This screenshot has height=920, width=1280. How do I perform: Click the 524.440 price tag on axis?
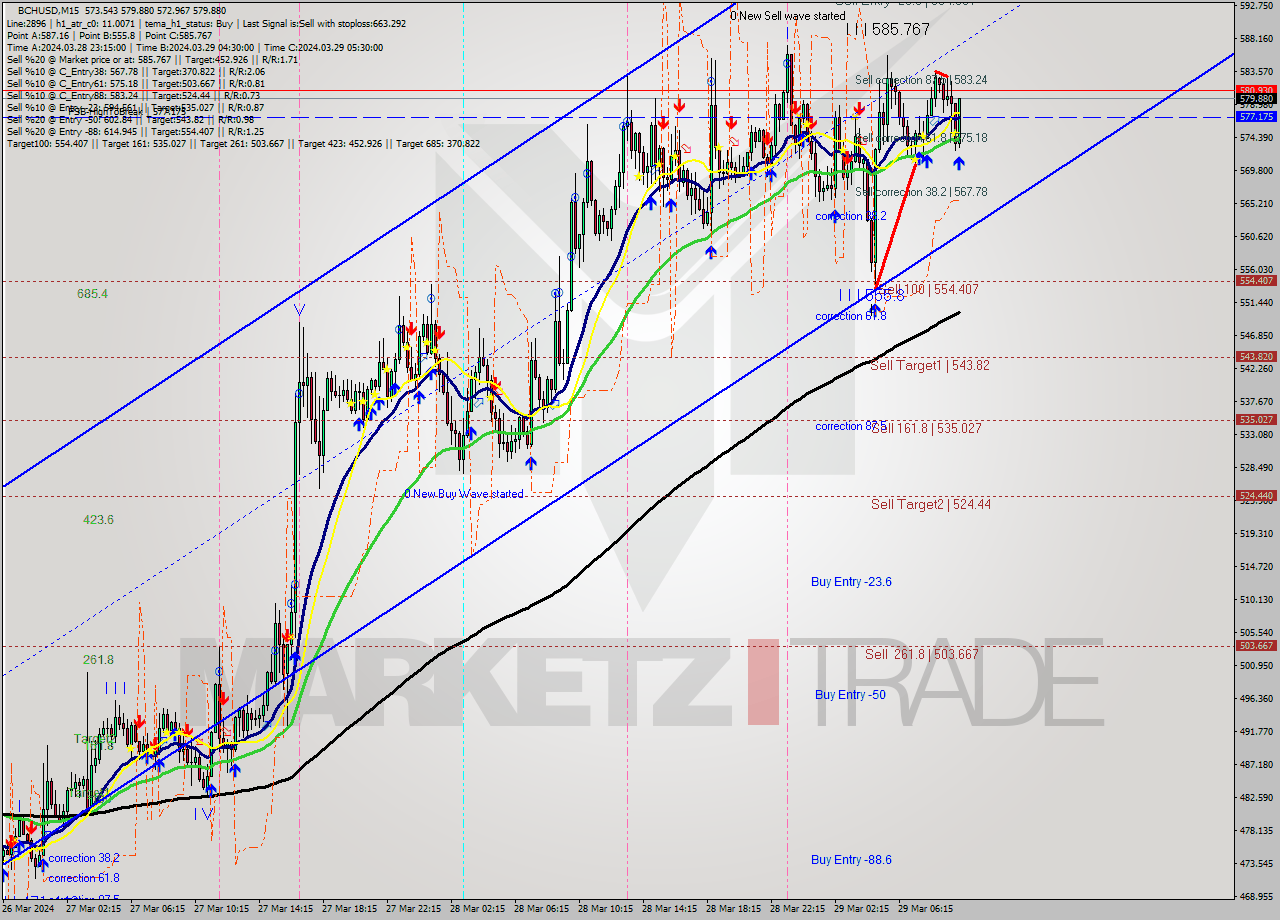pyautogui.click(x=1256, y=495)
